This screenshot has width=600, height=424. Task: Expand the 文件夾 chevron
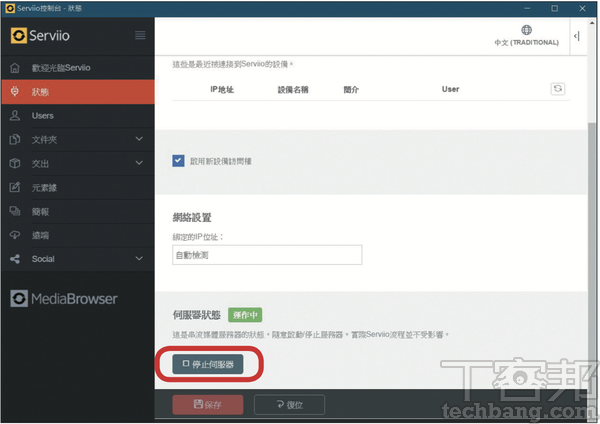click(139, 139)
